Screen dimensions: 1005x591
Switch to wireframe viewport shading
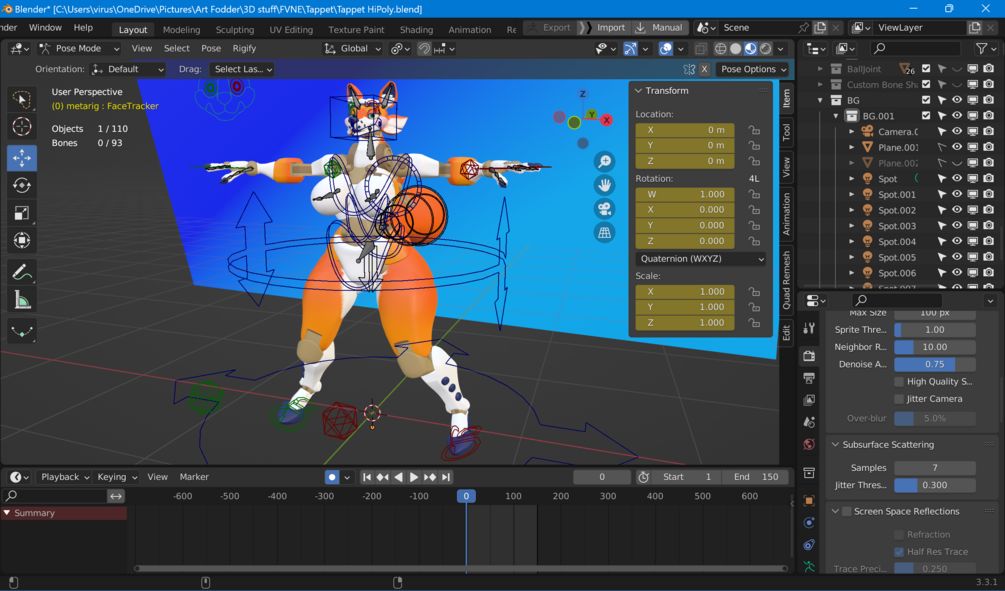(x=720, y=49)
